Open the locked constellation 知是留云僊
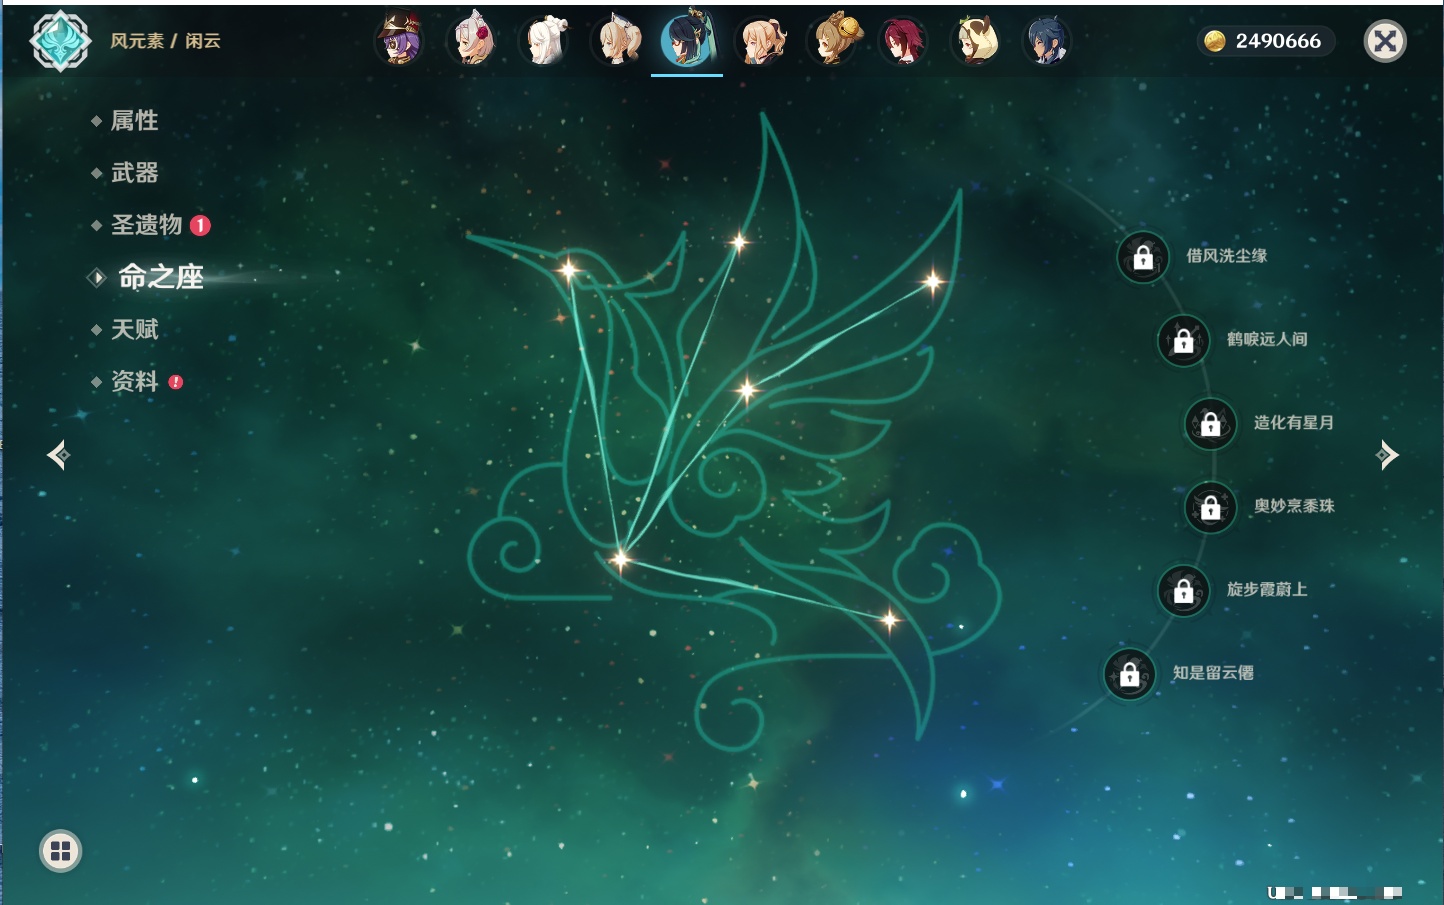 point(1129,674)
